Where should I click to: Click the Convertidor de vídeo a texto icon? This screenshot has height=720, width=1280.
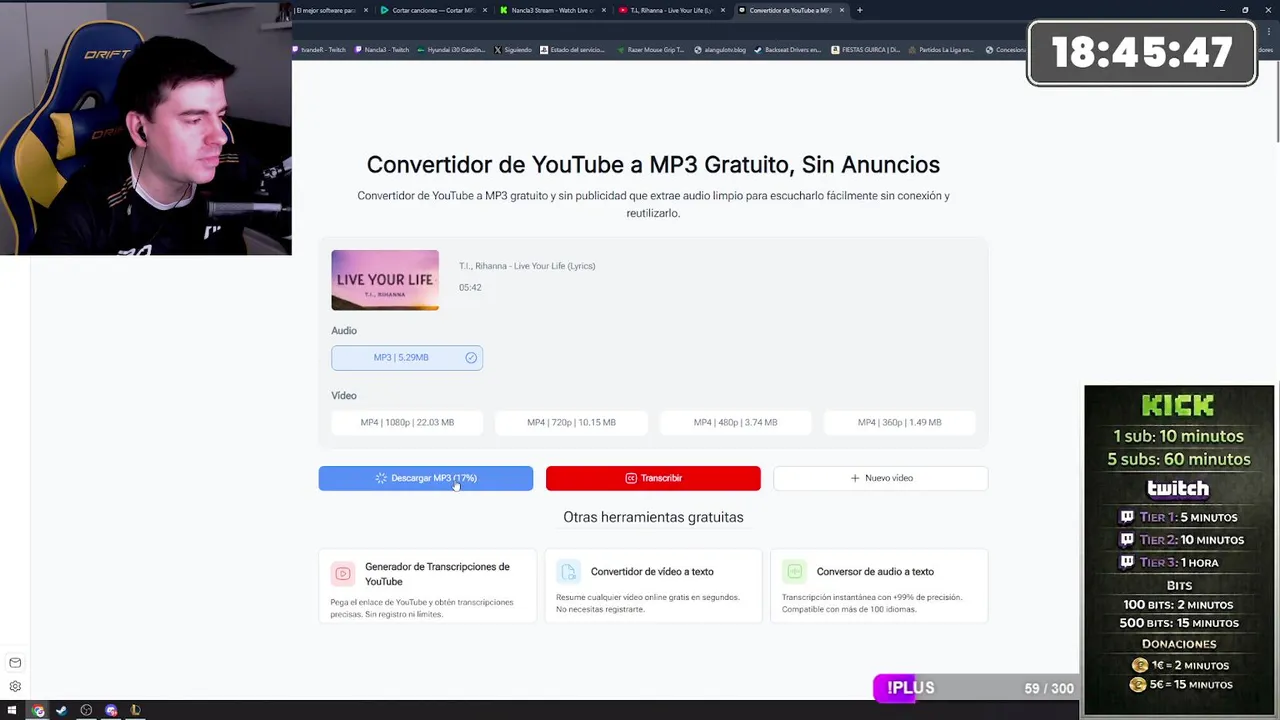(x=569, y=571)
